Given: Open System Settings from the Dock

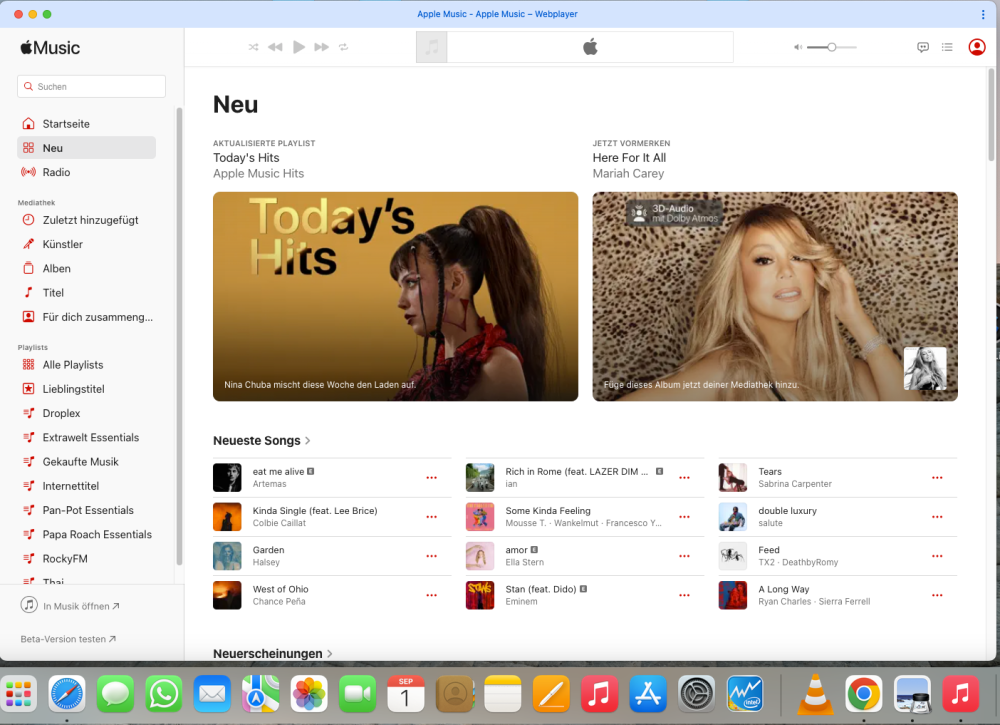Looking at the screenshot, I should (x=696, y=694).
